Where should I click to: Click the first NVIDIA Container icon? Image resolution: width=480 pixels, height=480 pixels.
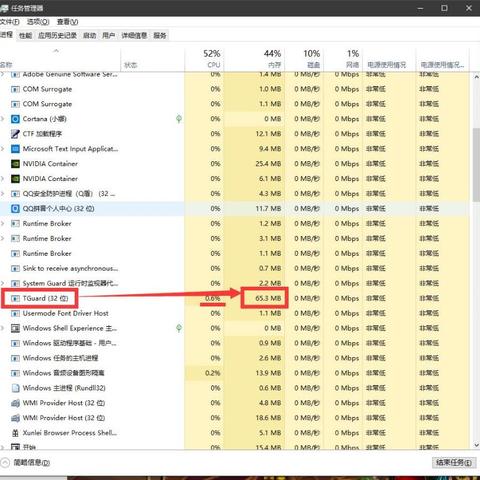[15, 164]
